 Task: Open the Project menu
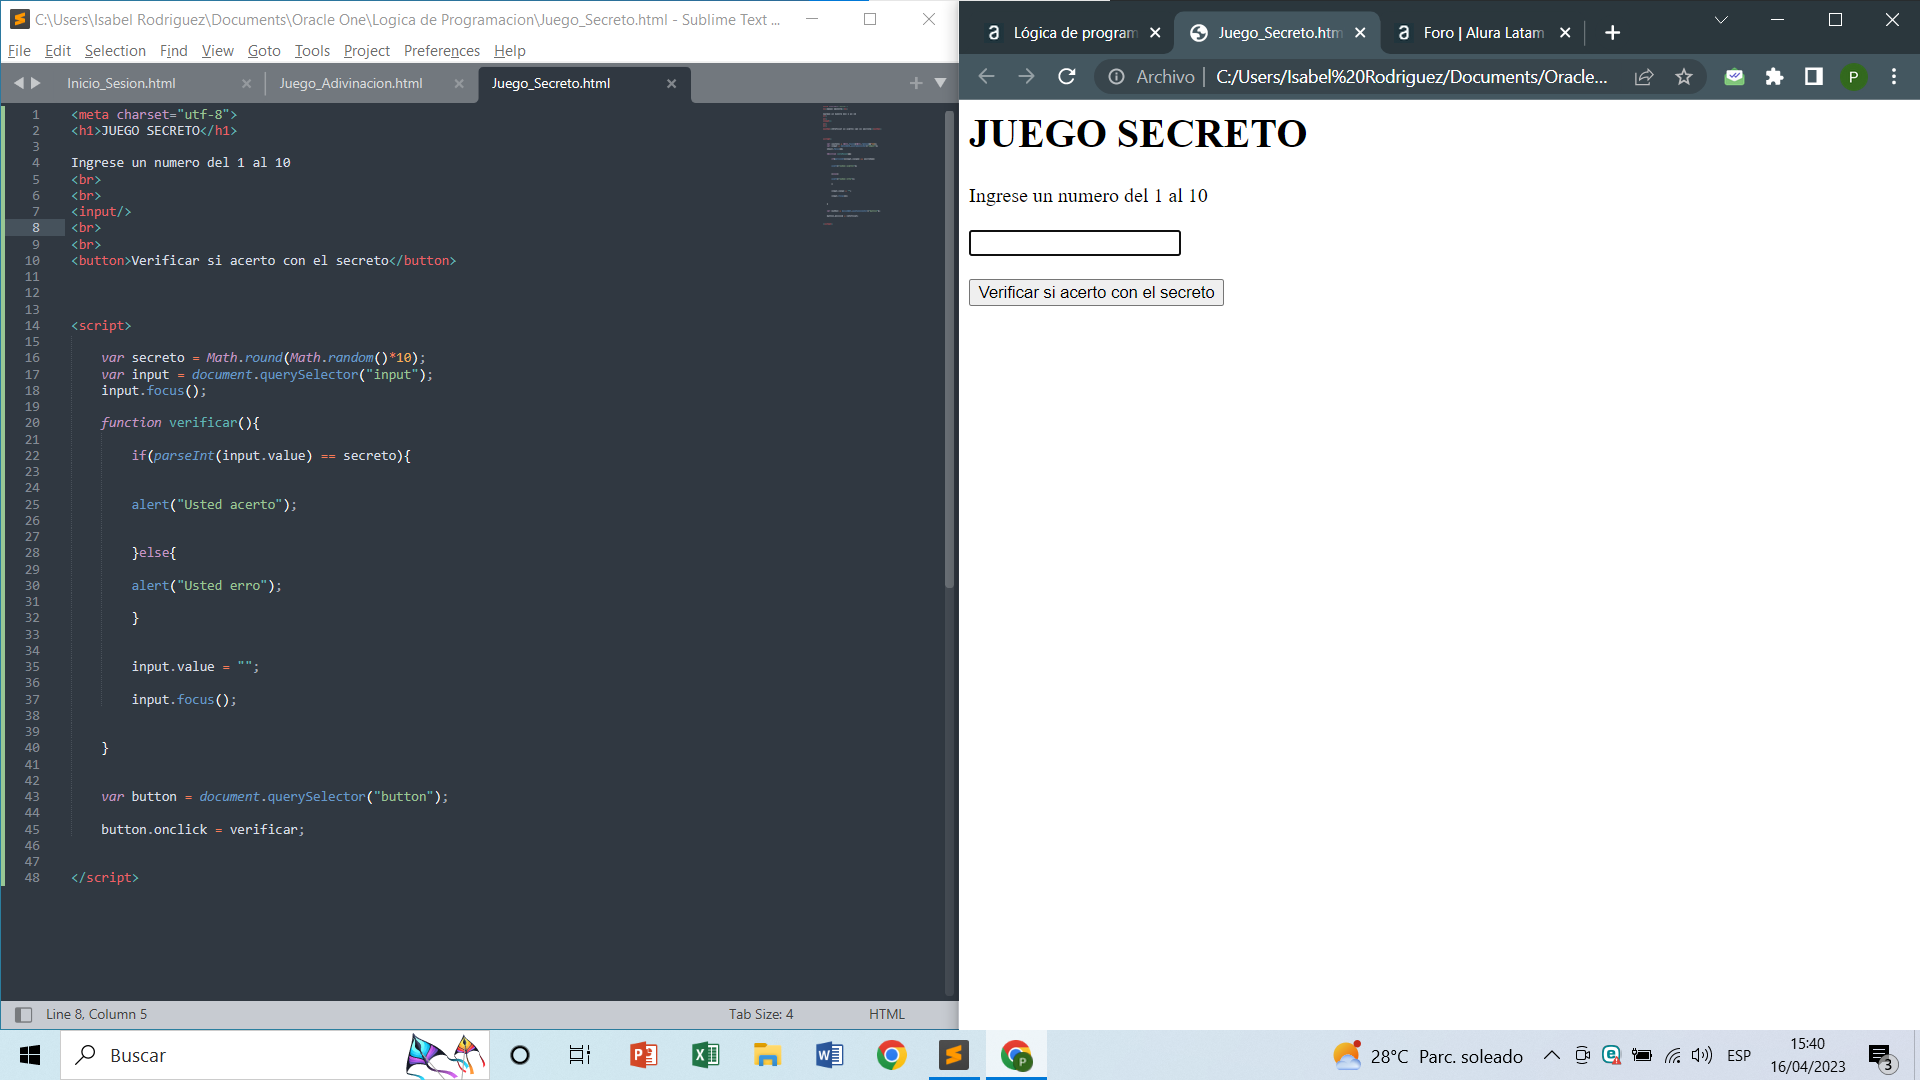pyautogui.click(x=367, y=51)
